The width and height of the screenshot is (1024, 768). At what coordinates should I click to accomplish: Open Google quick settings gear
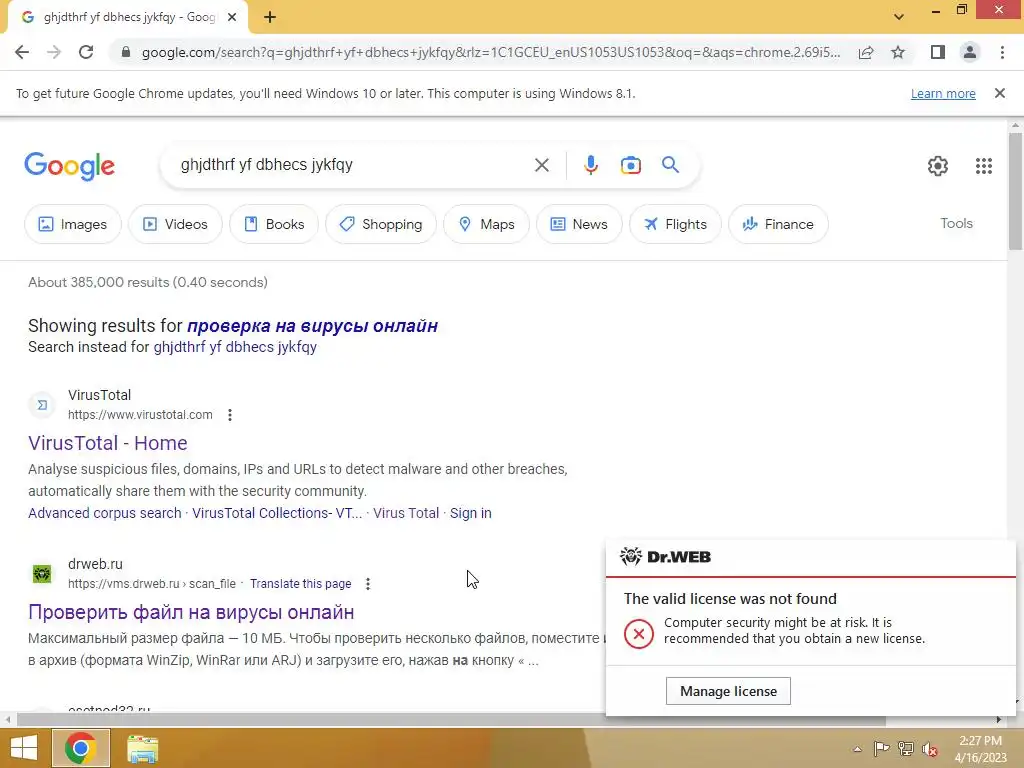coord(938,166)
